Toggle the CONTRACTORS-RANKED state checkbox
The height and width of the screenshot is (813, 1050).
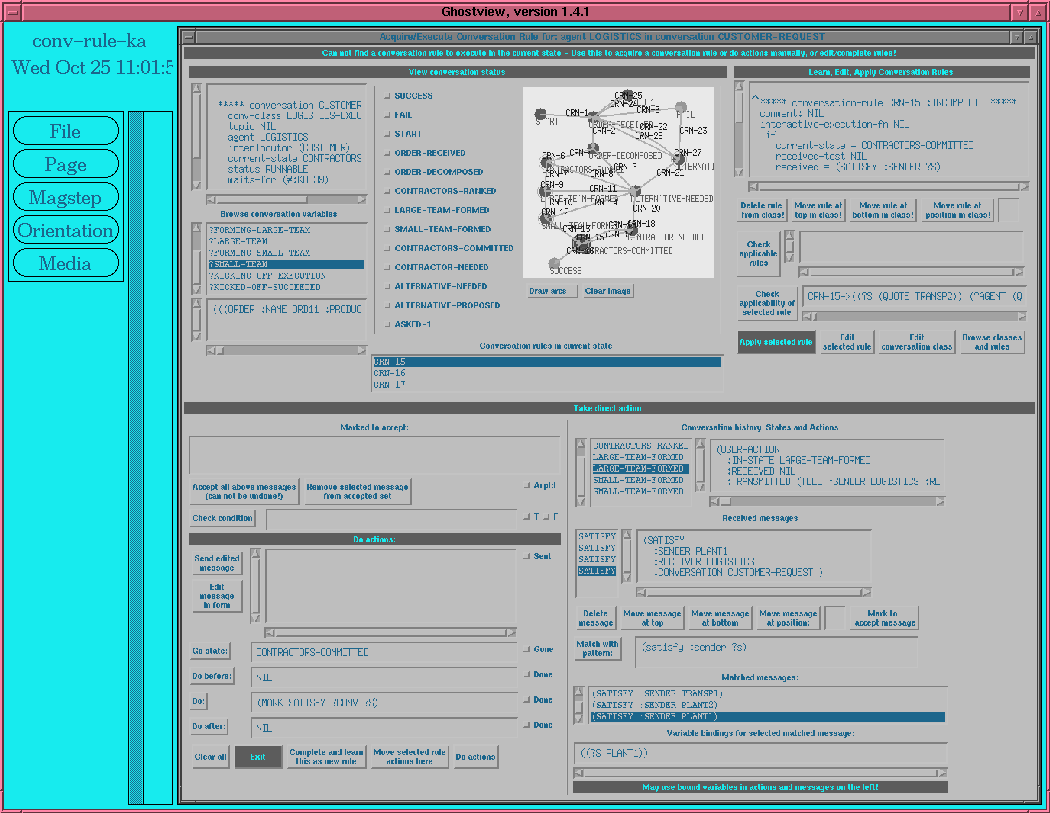point(387,191)
